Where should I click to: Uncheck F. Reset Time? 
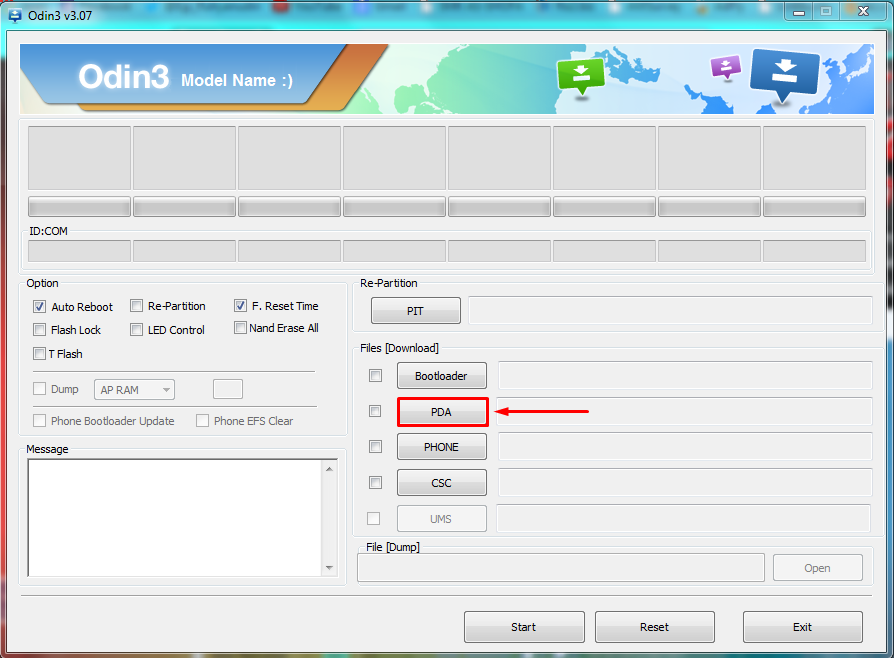[x=240, y=306]
